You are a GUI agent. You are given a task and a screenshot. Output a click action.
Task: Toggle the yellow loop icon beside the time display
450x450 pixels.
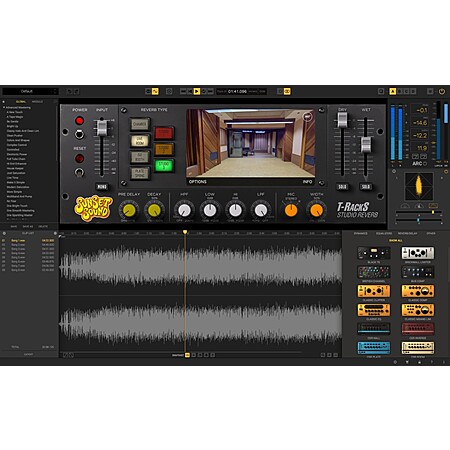287,91
